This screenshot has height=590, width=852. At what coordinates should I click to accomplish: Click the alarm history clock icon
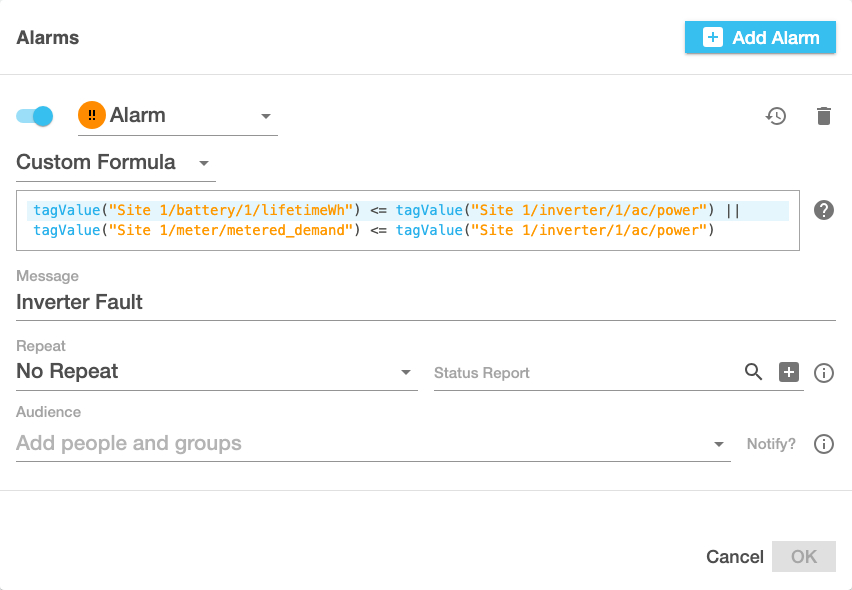776,116
